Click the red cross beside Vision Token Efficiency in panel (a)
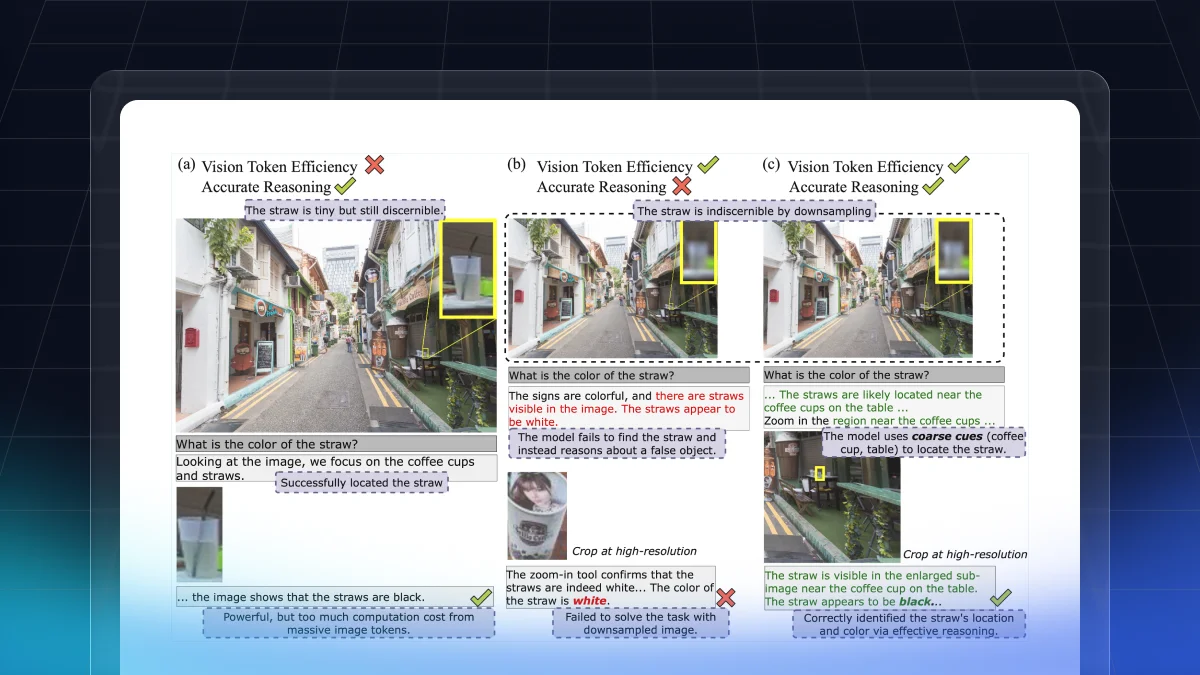The height and width of the screenshot is (675, 1200). tap(374, 164)
